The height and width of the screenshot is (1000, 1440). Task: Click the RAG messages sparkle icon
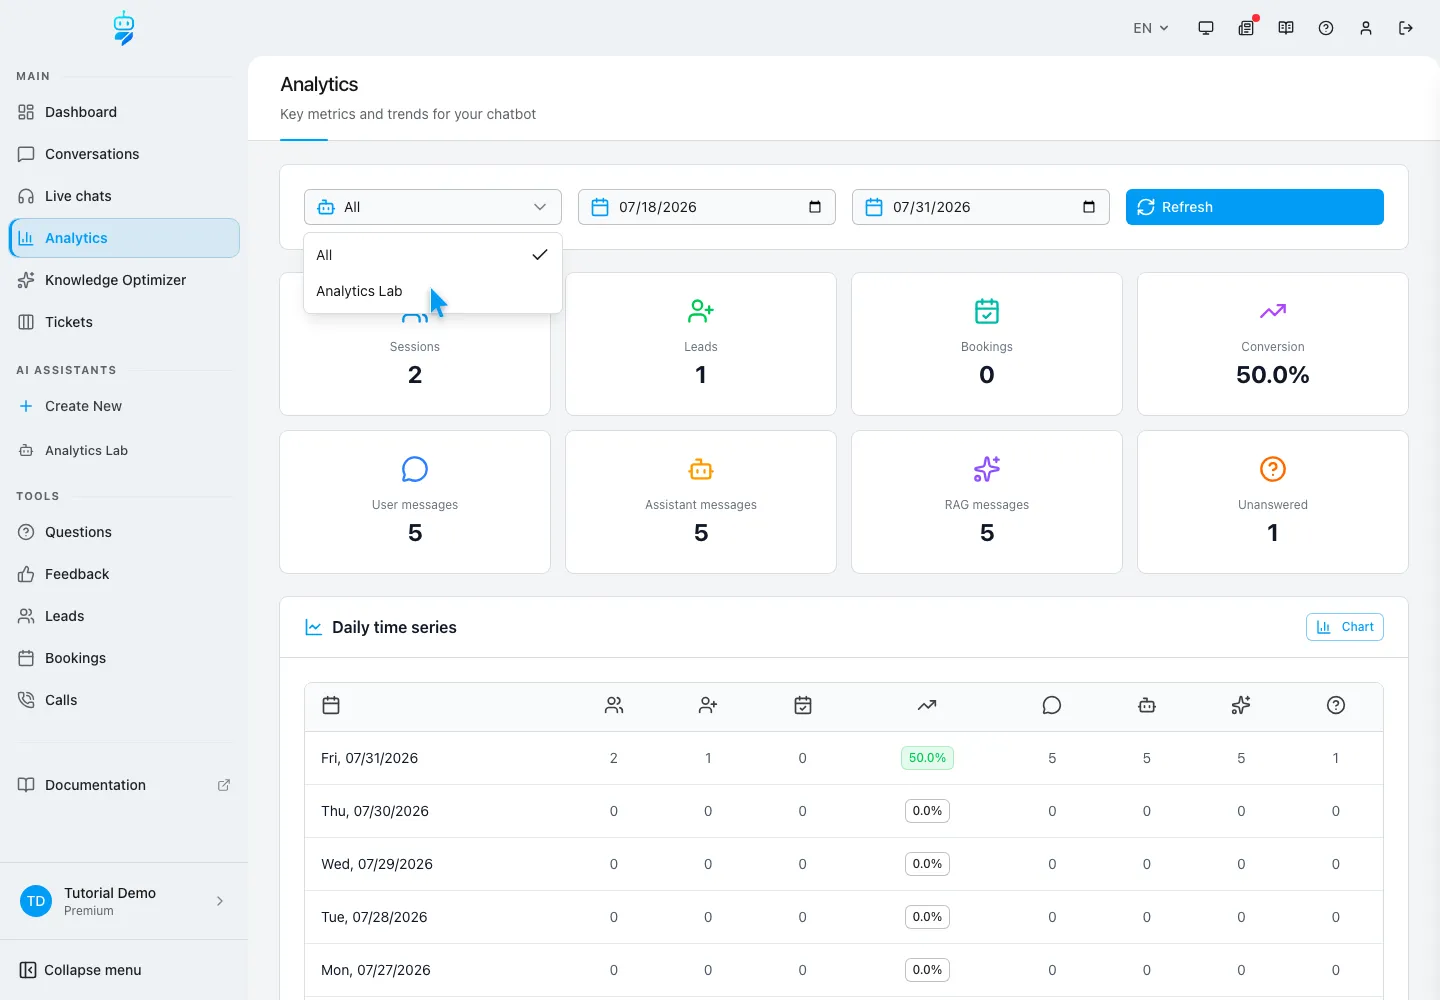[x=987, y=469]
